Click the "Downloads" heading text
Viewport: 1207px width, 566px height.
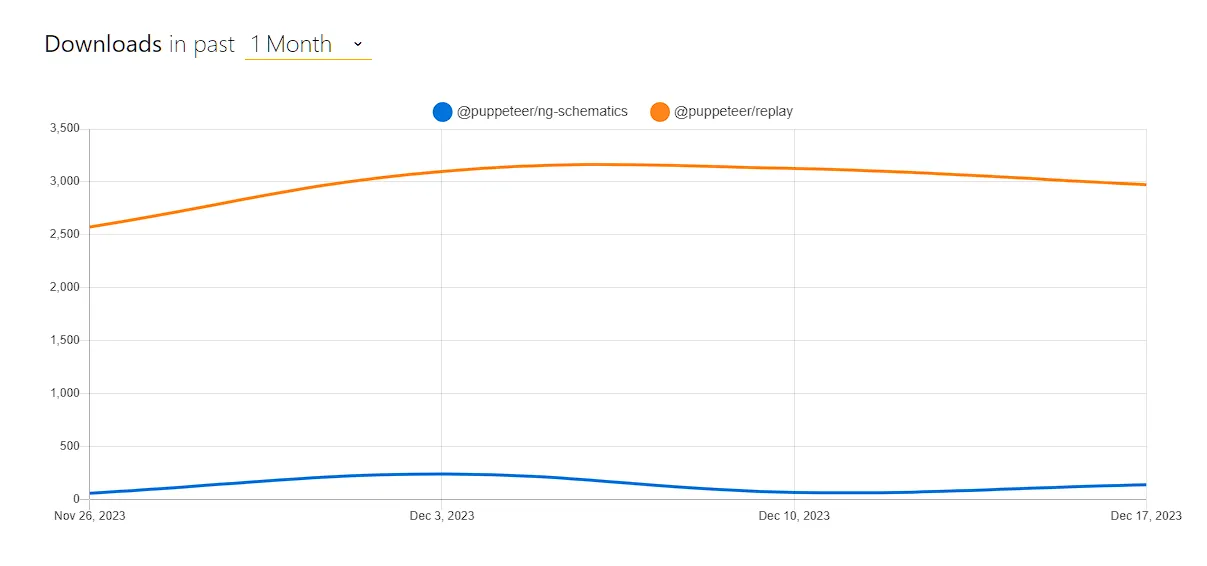(x=103, y=44)
